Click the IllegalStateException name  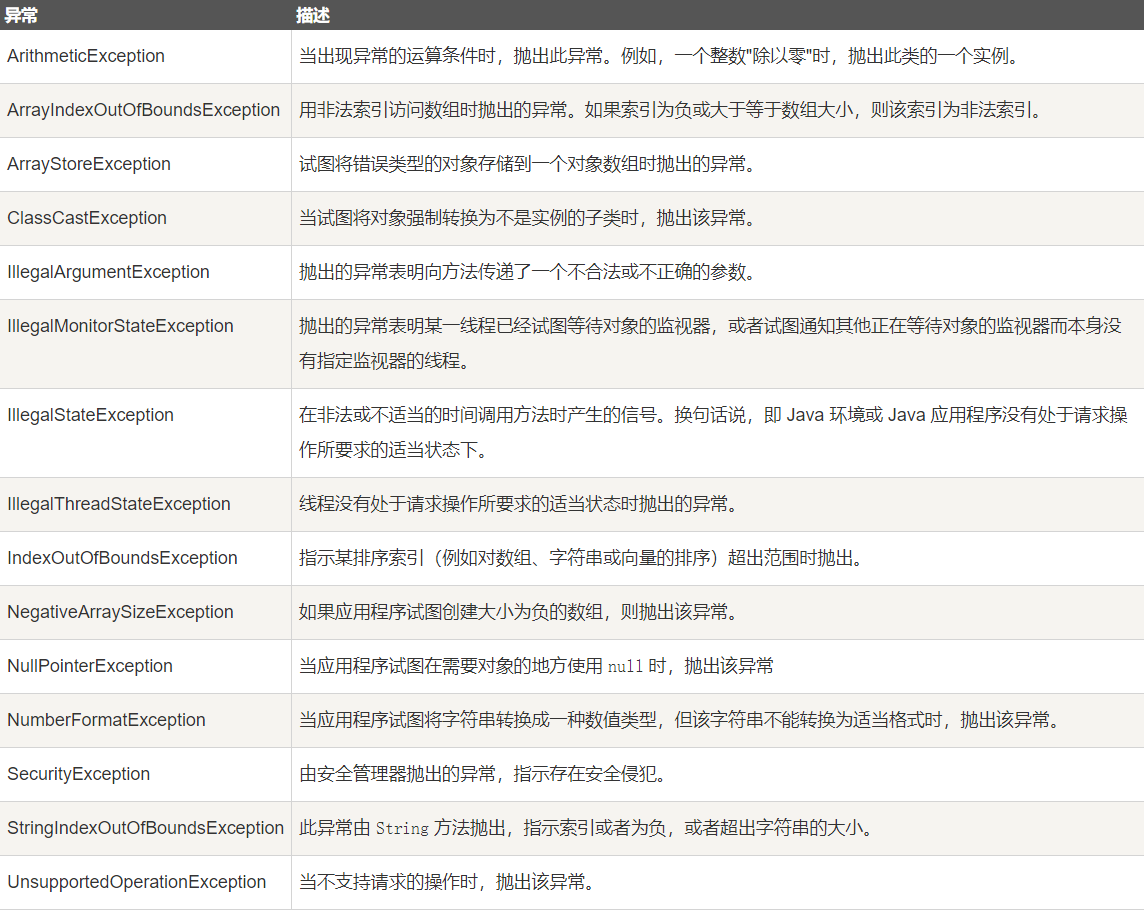coord(90,415)
